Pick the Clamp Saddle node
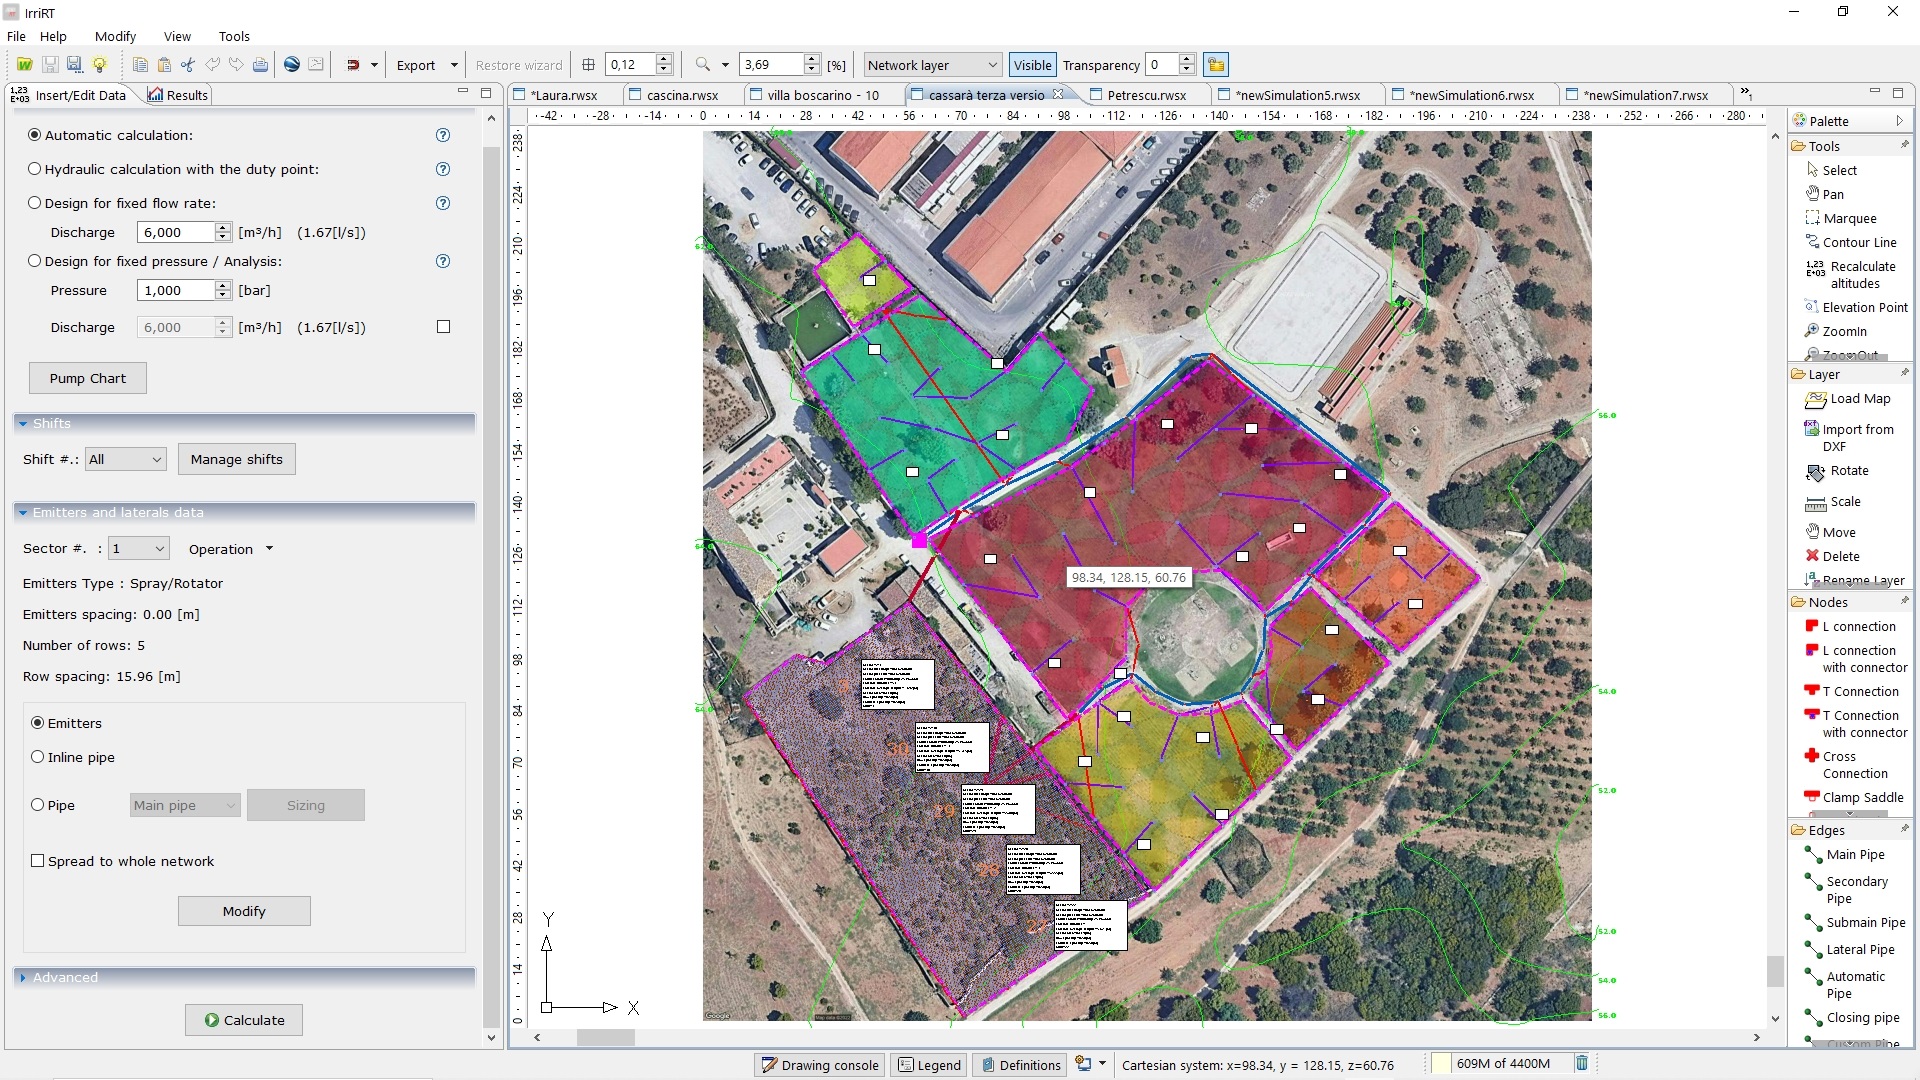The height and width of the screenshot is (1080, 1920). pyautogui.click(x=1862, y=797)
